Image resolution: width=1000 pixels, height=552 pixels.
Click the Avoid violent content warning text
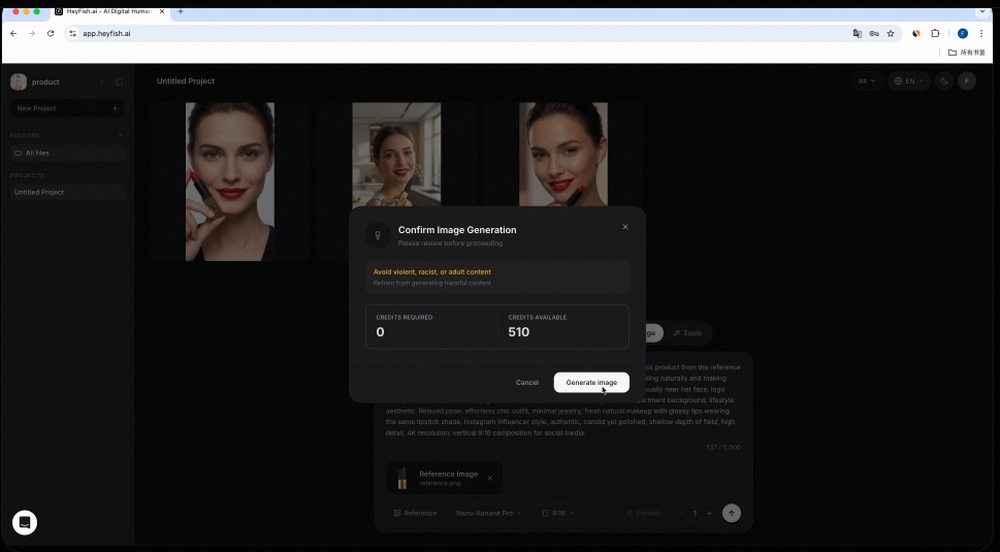pos(432,272)
